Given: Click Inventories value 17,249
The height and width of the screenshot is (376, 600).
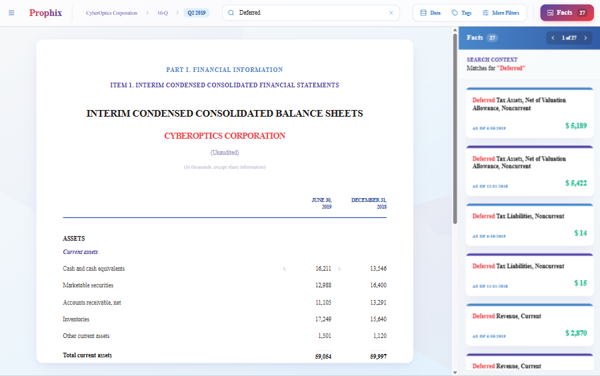Looking at the screenshot, I should (x=323, y=319).
